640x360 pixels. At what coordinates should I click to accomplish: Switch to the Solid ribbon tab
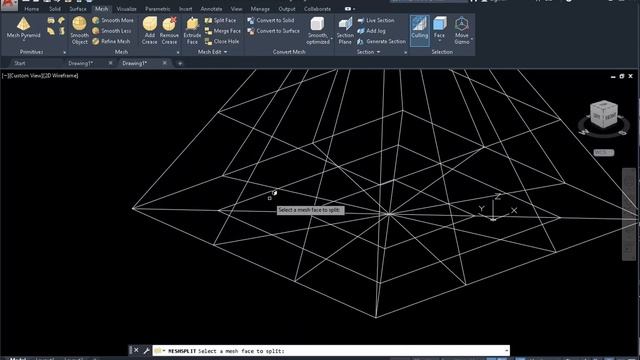[x=55, y=9]
